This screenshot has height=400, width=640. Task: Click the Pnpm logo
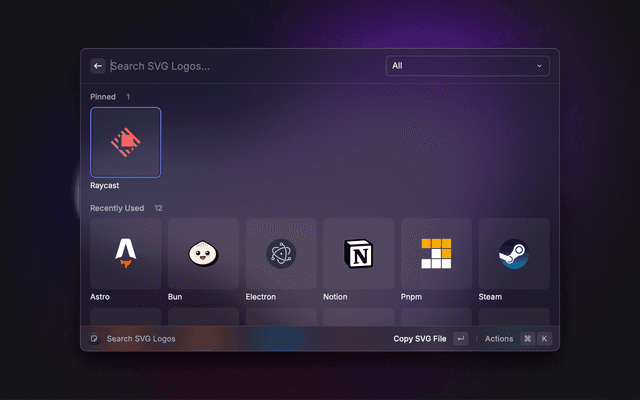pos(436,254)
